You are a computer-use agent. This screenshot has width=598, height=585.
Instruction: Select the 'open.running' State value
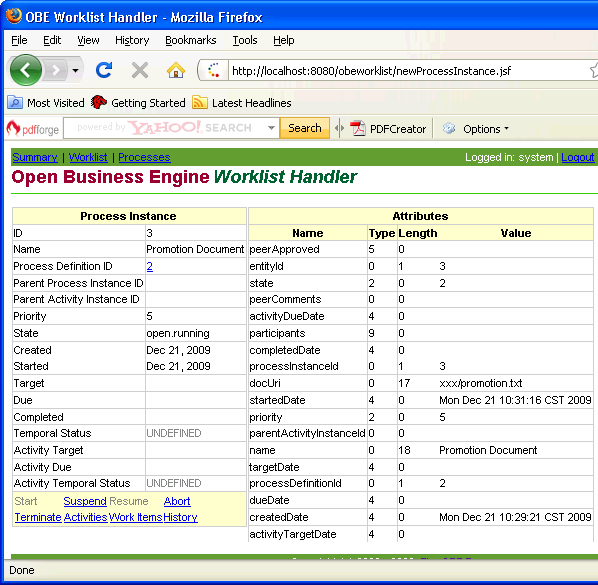178,333
